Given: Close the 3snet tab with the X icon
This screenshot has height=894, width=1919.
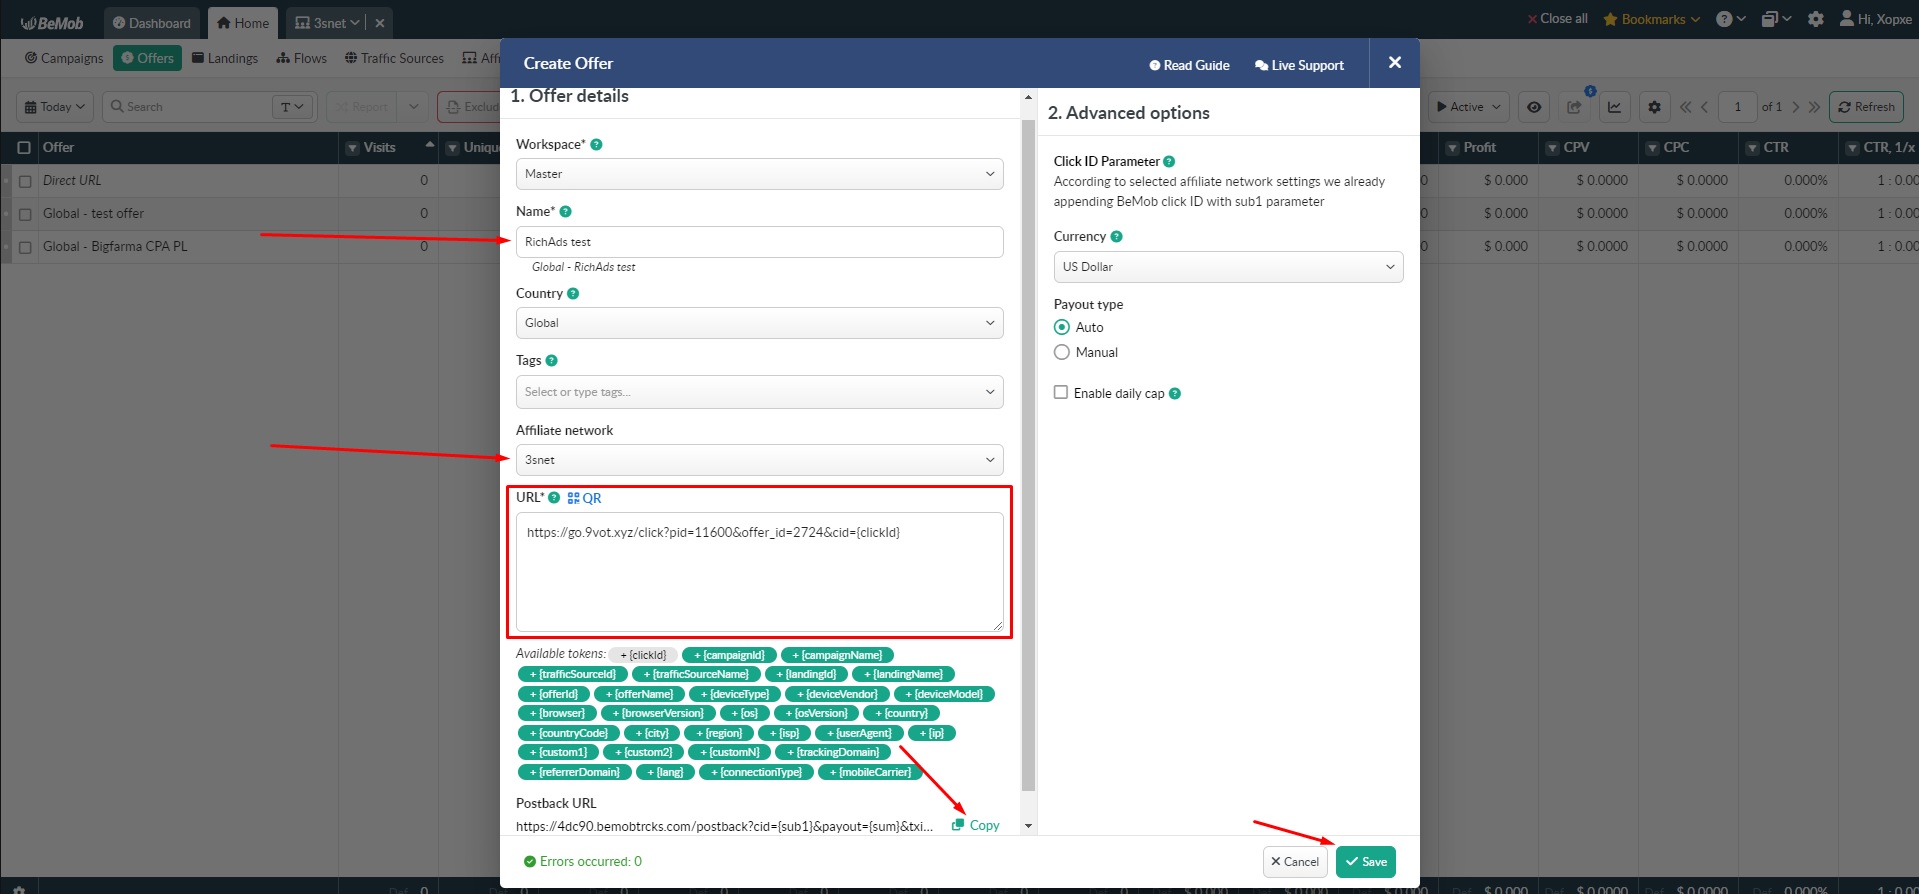Looking at the screenshot, I should [x=380, y=23].
